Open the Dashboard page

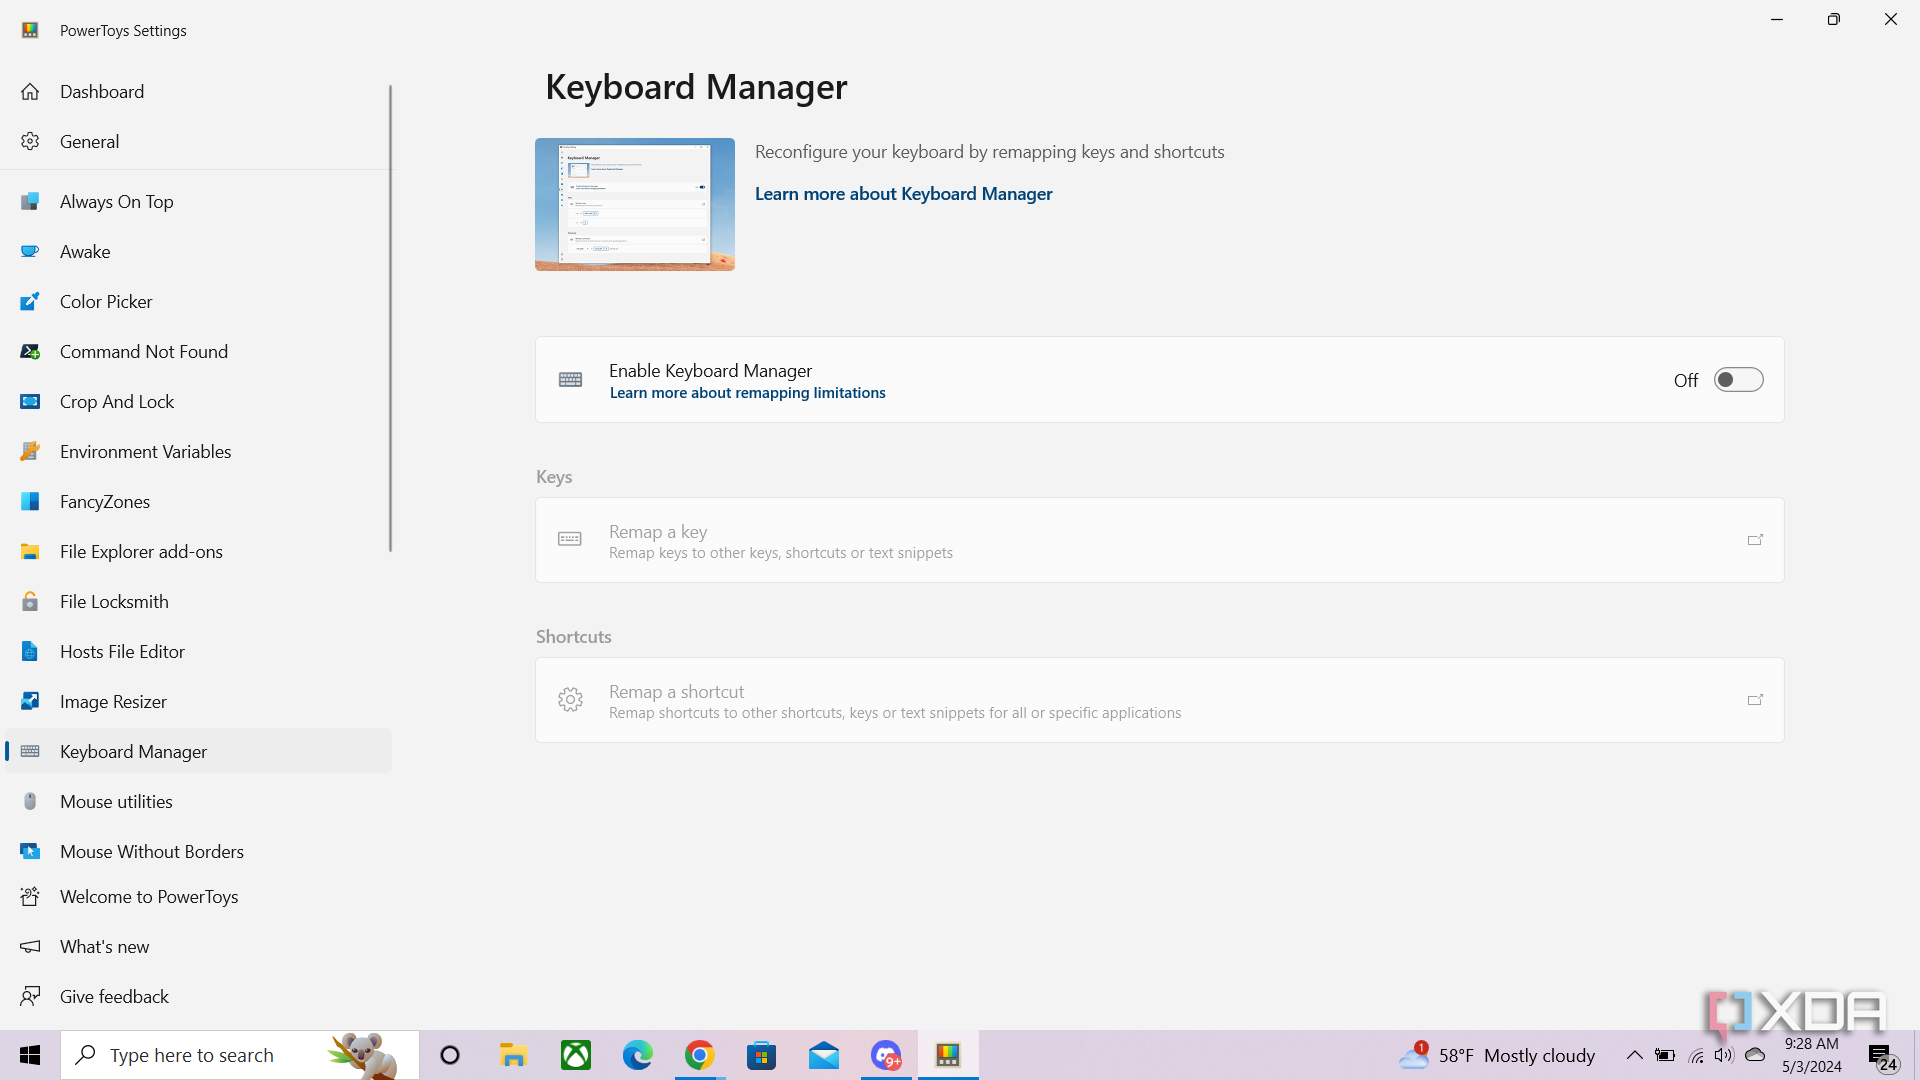pos(198,91)
